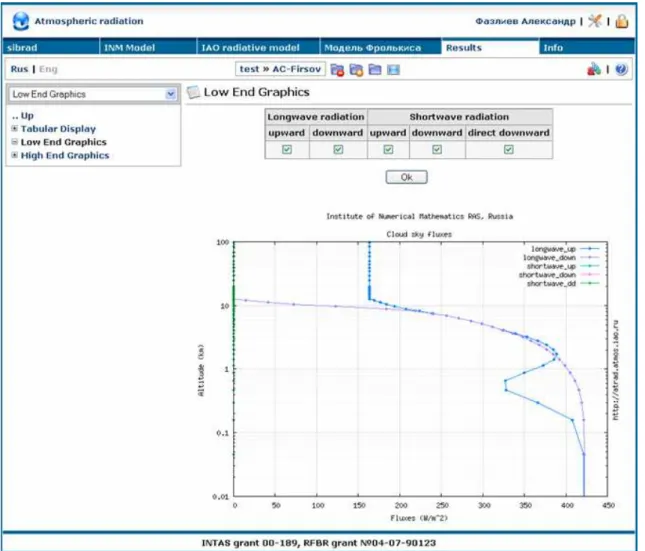Click the longwave_down legend entry

coord(561,258)
